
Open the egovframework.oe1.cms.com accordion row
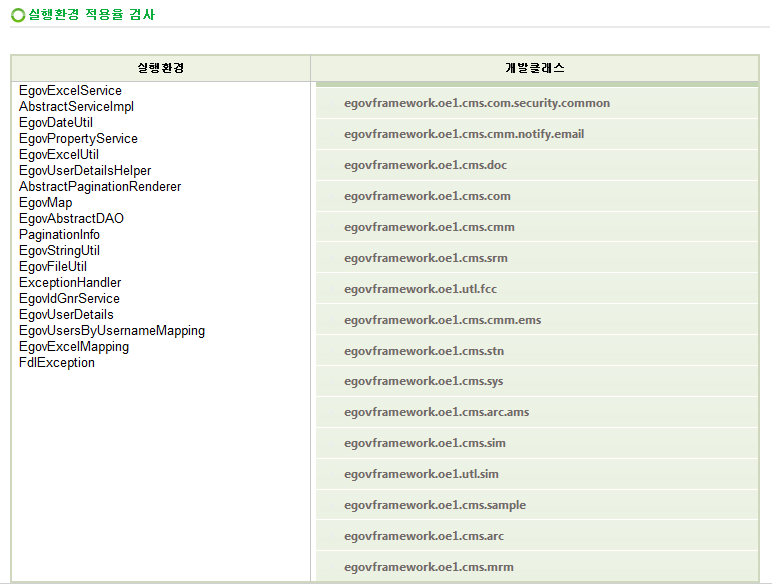click(427, 196)
